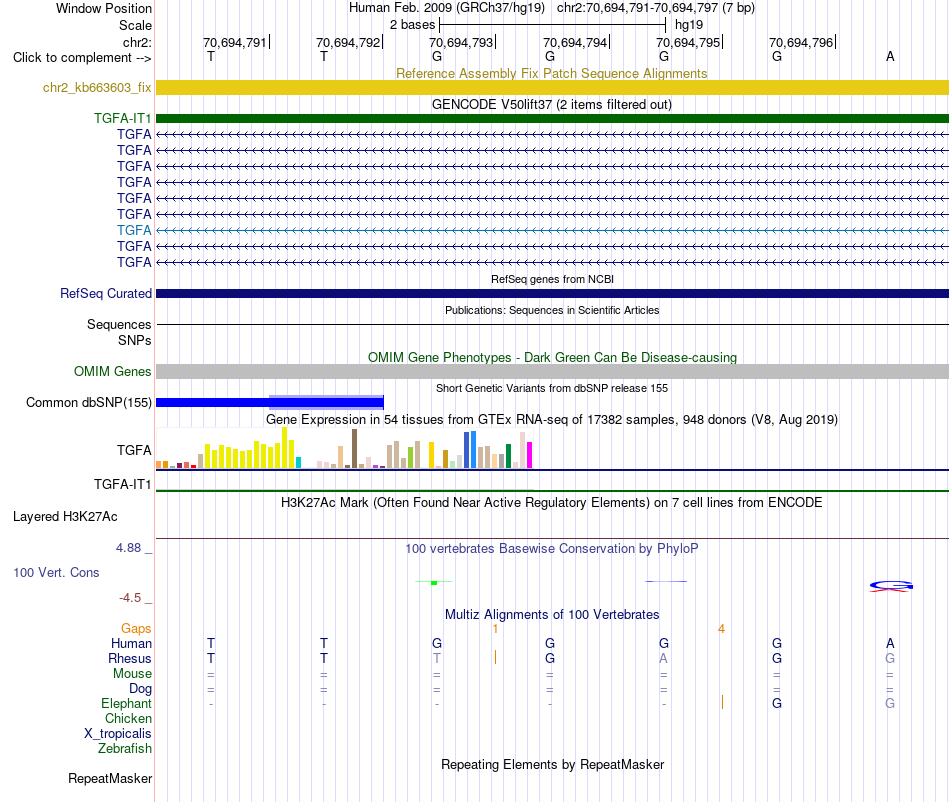The width and height of the screenshot is (950, 802).
Task: Click the '100 Vert. Cons' label
Action: pos(56,572)
